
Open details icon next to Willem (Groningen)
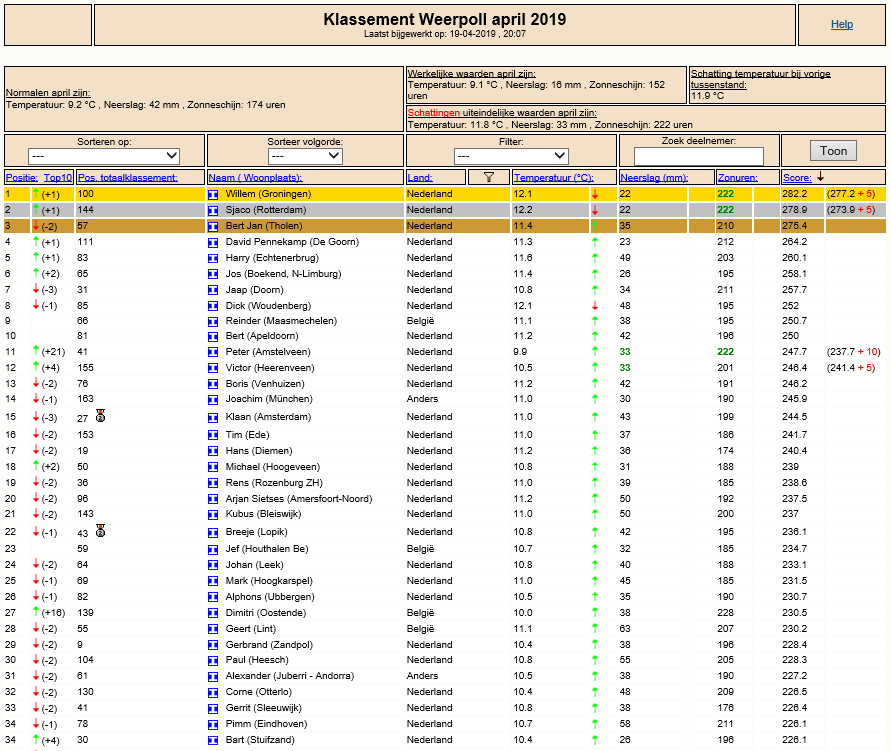click(213, 194)
